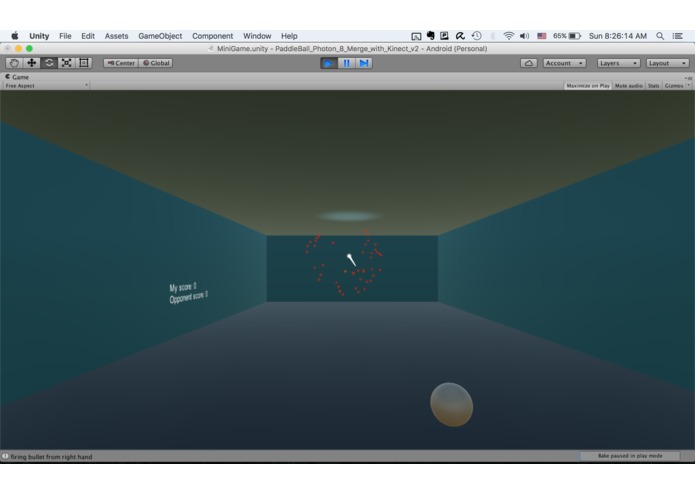695x494 pixels.
Task: Click the console message in status bar
Action: [51, 457]
